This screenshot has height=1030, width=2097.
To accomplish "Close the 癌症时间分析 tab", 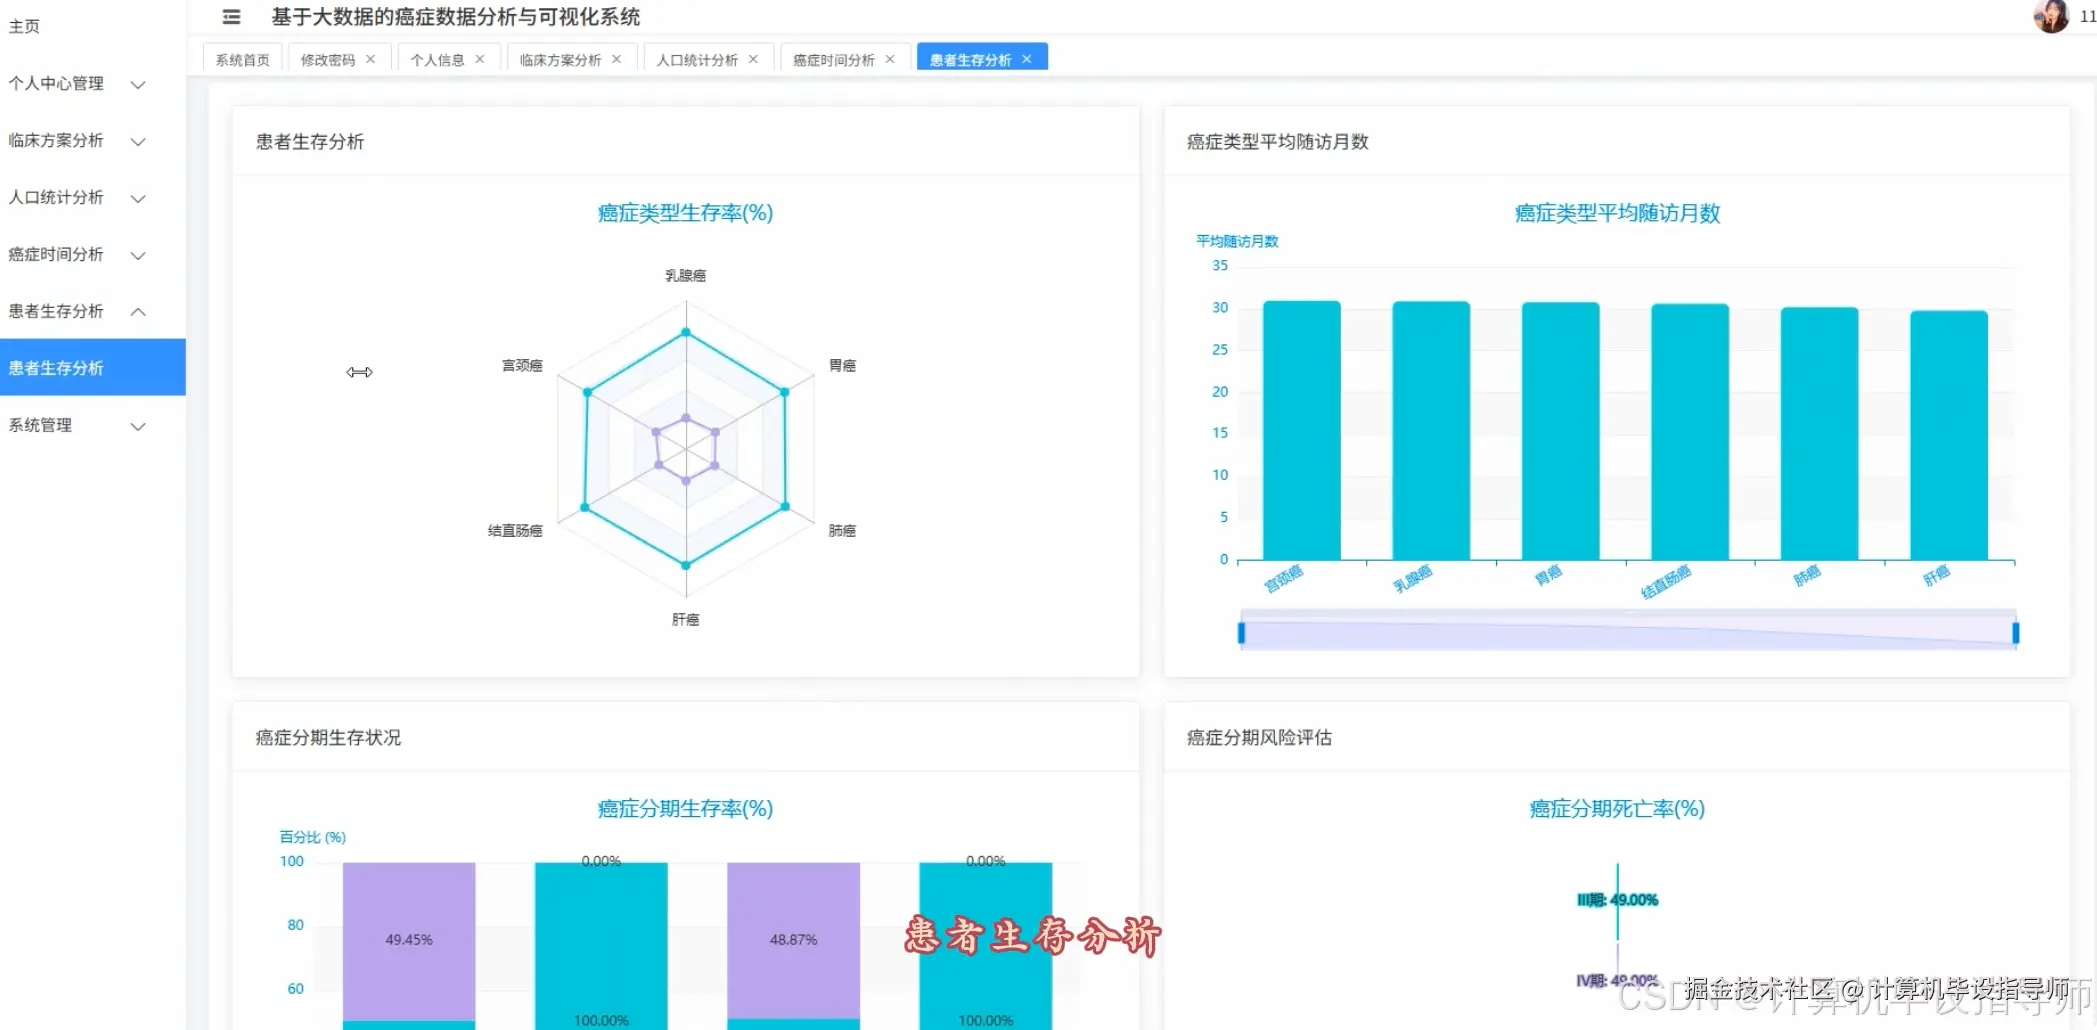I will pyautogui.click(x=891, y=58).
